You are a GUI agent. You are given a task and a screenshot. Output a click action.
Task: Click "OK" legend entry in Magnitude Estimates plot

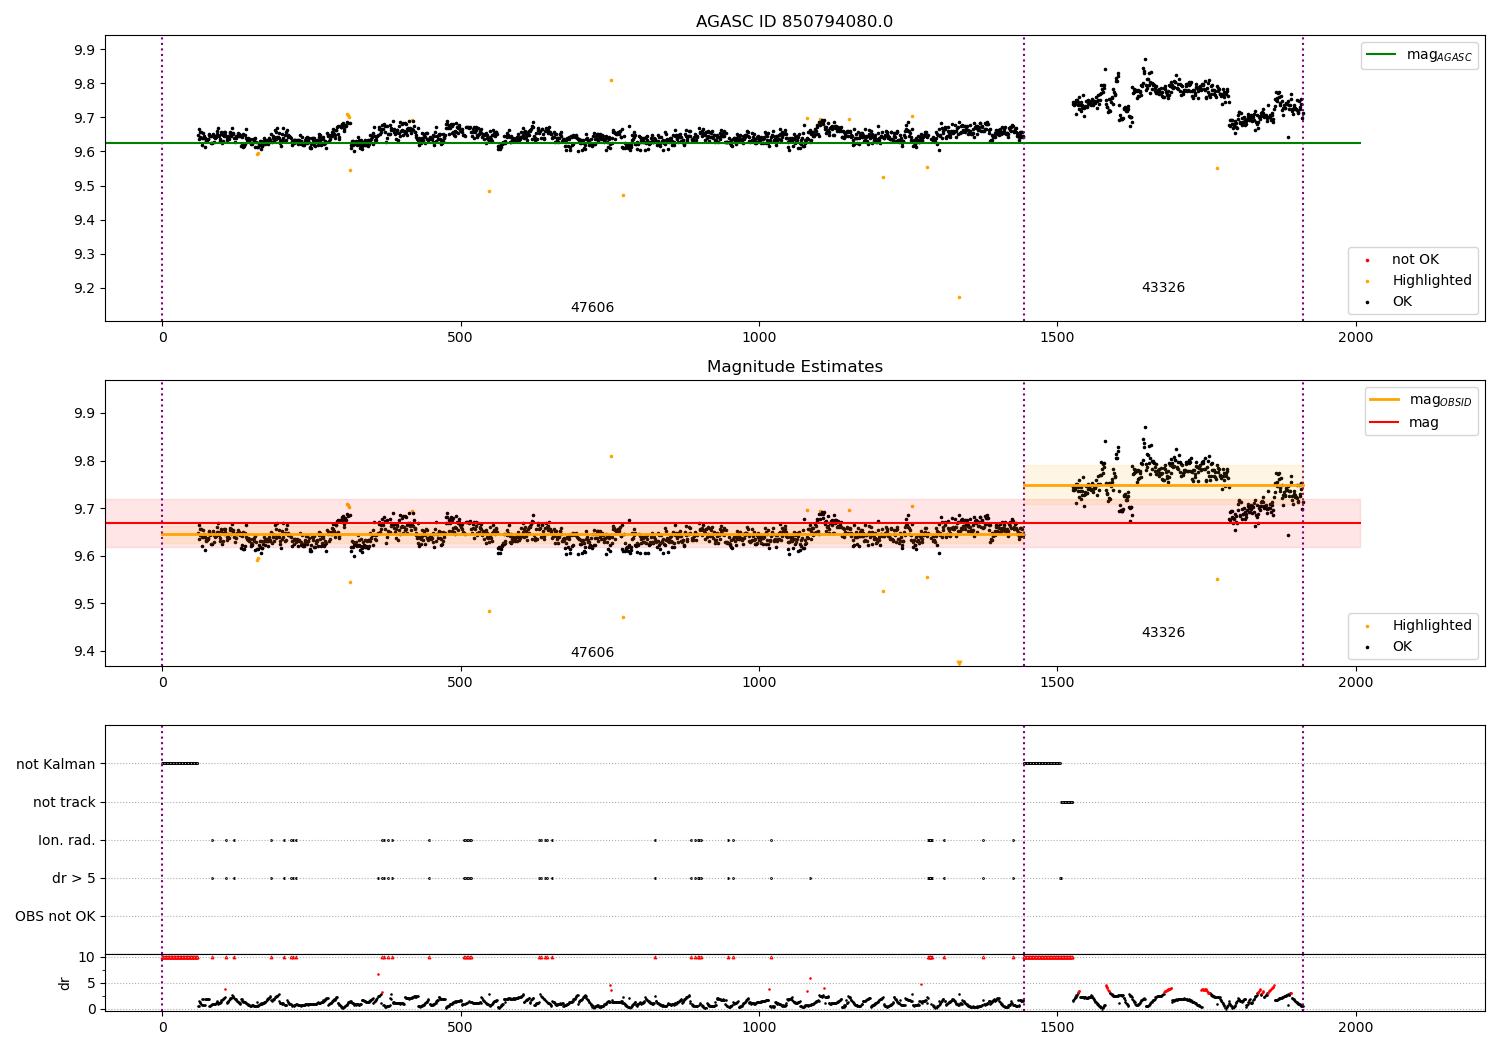click(1402, 647)
